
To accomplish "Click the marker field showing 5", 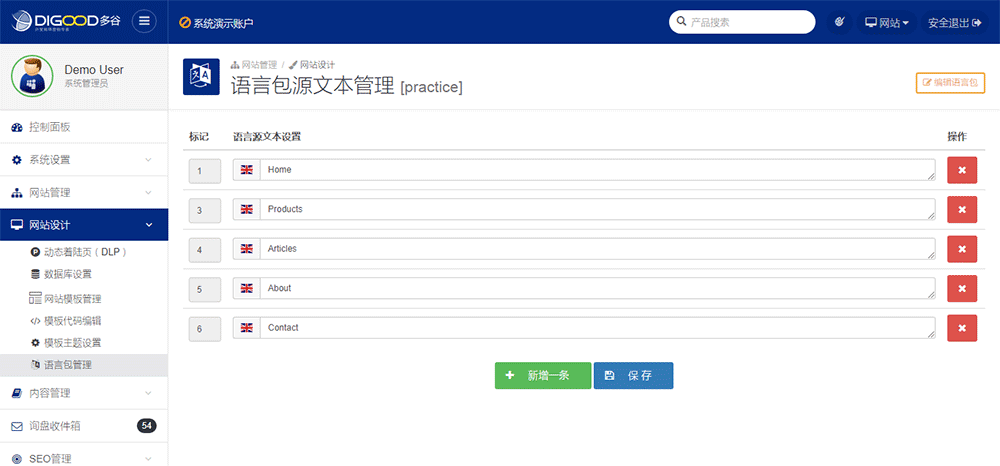I will click(x=205, y=289).
